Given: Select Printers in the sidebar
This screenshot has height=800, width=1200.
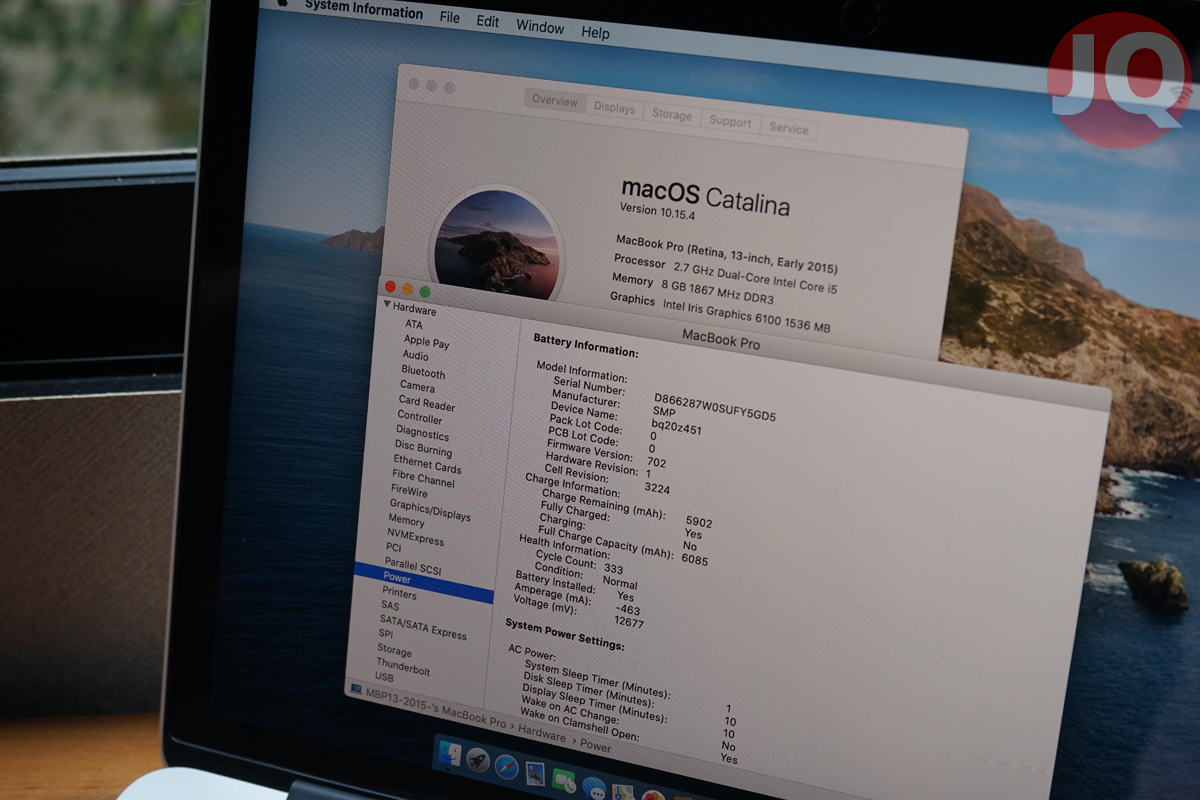Looking at the screenshot, I should [399, 594].
